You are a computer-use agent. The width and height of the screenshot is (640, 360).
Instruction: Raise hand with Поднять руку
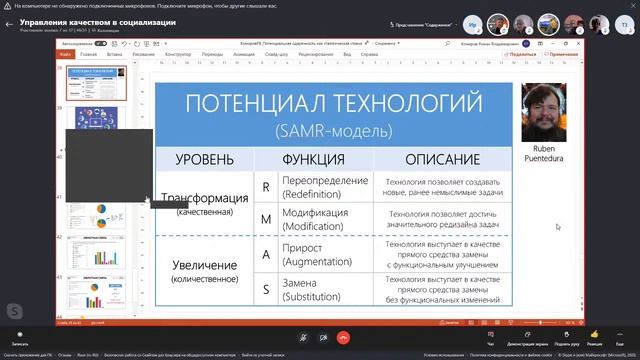tap(567, 338)
